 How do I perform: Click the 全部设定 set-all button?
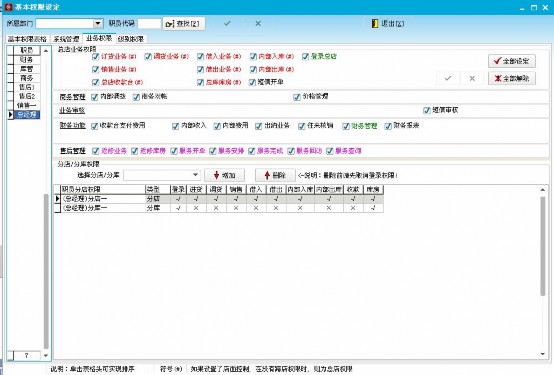512,61
